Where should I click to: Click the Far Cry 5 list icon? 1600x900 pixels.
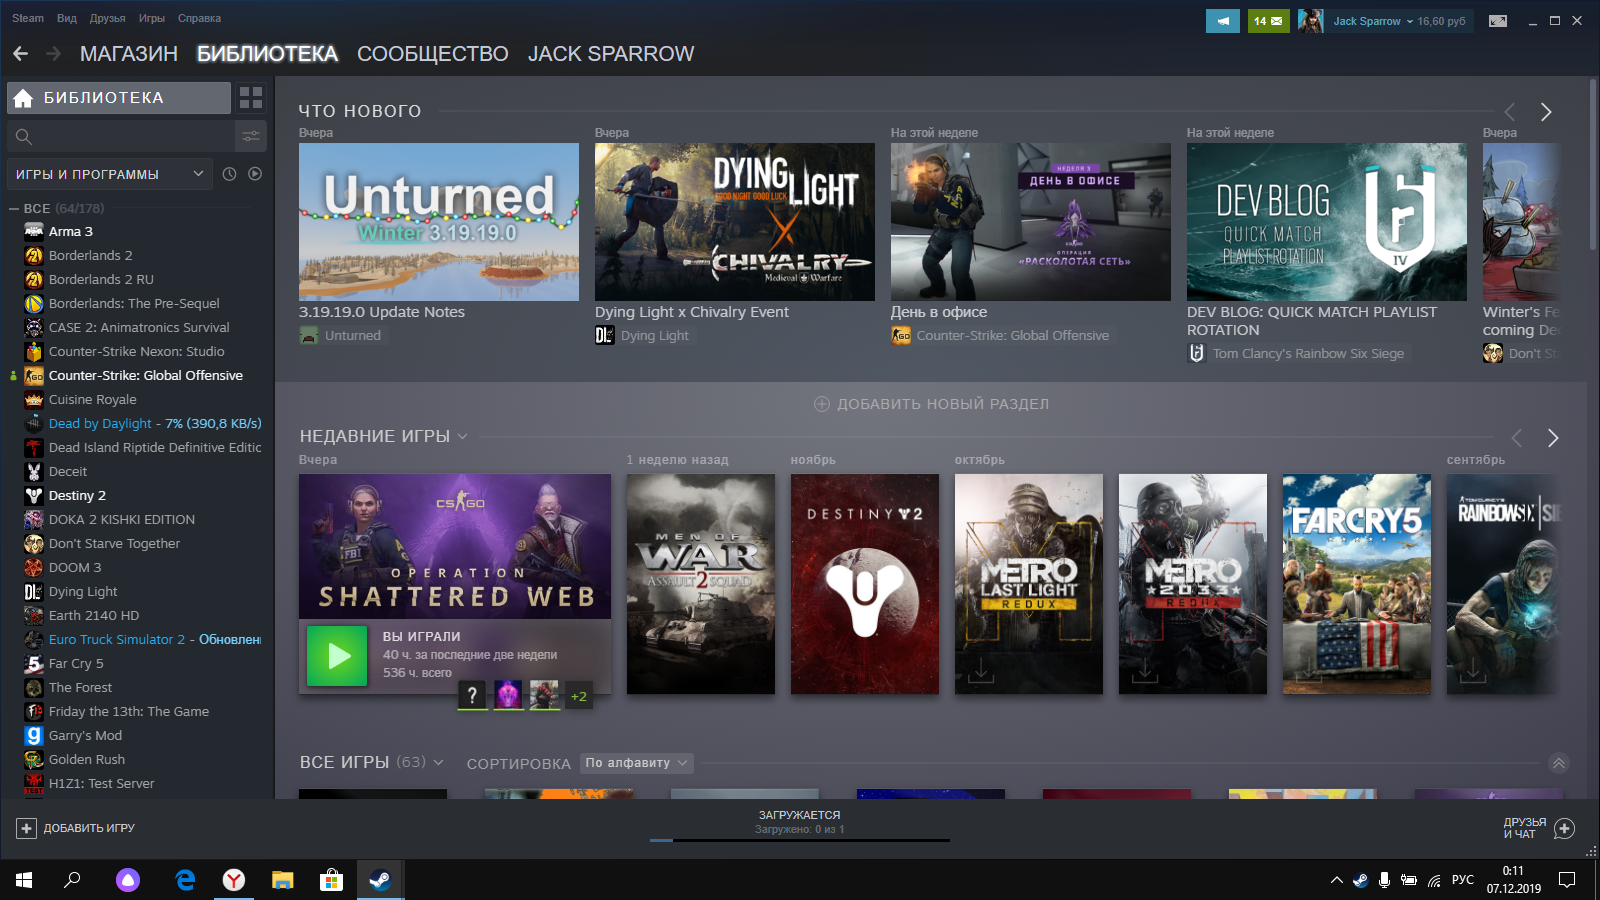click(x=34, y=663)
